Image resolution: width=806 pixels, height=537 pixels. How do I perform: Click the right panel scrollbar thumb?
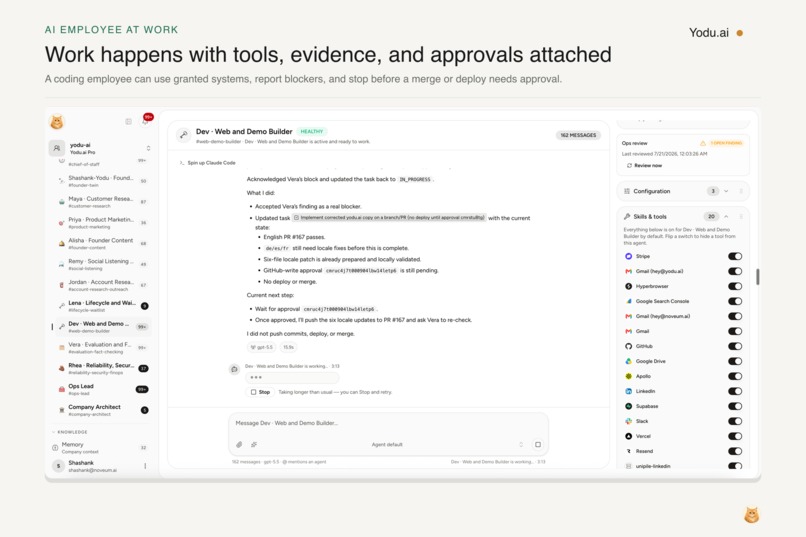(758, 276)
